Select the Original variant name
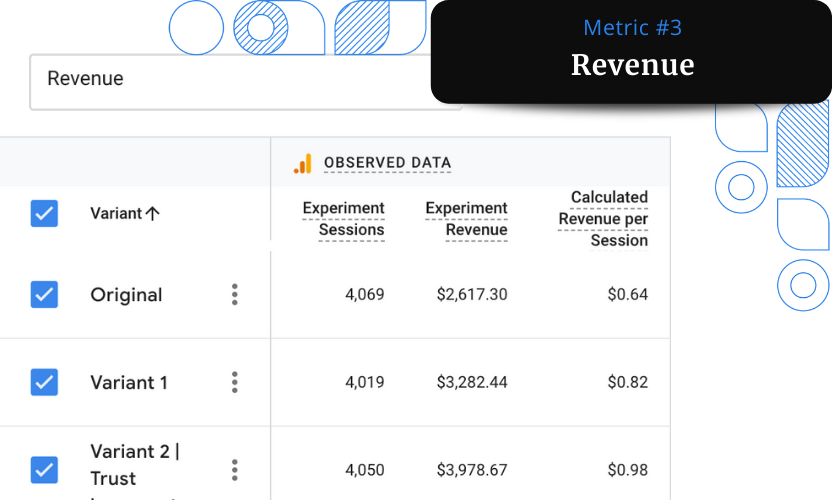Viewport: 832px width, 500px height. (126, 295)
